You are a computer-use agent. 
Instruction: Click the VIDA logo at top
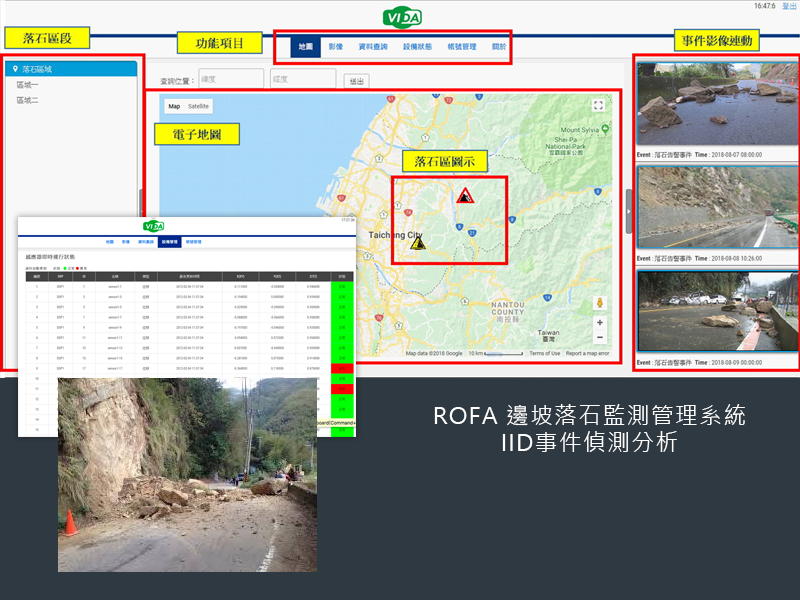point(402,18)
